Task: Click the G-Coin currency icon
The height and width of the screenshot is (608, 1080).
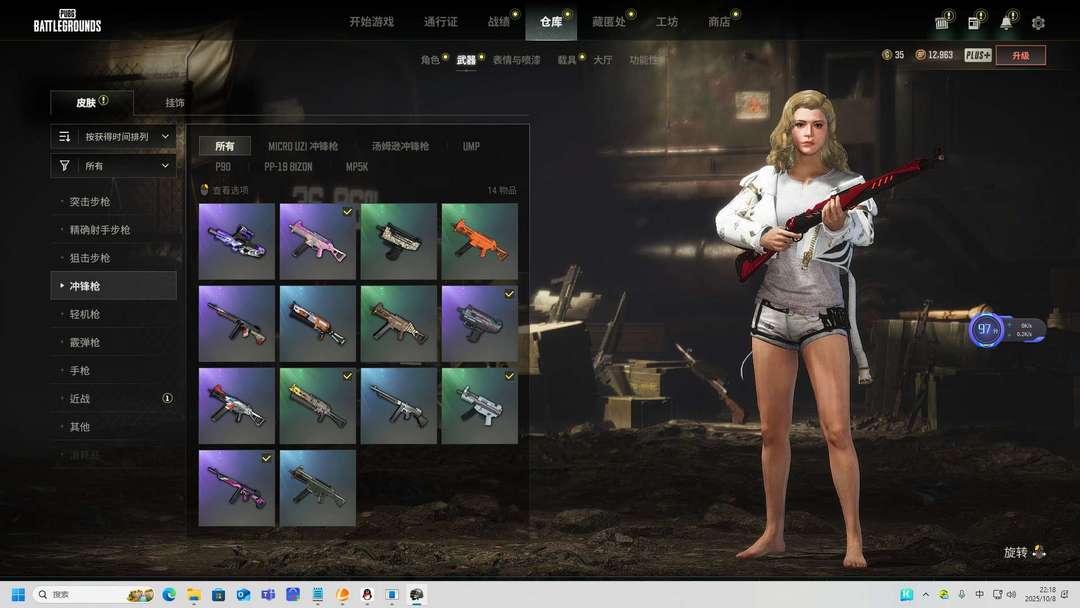Action: (x=887, y=55)
